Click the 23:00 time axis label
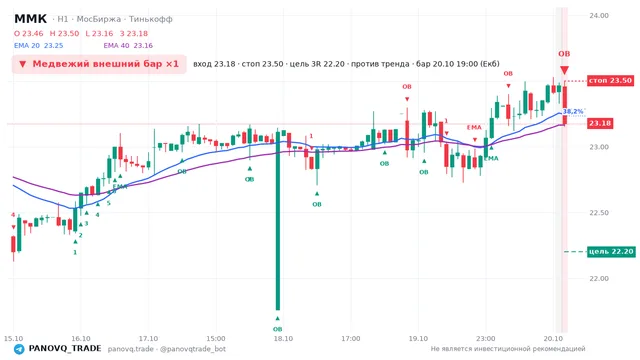The height and width of the screenshot is (360, 640). point(485,339)
